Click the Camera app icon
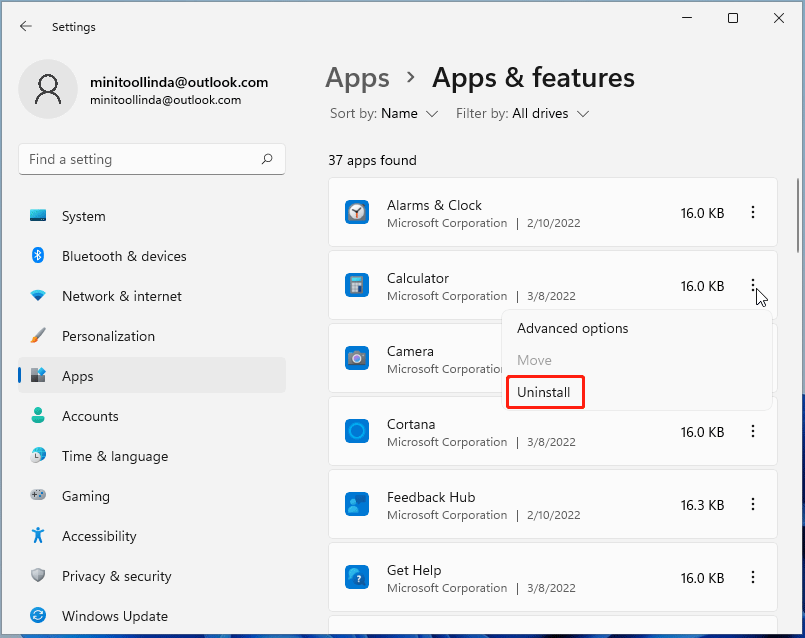 pos(357,358)
